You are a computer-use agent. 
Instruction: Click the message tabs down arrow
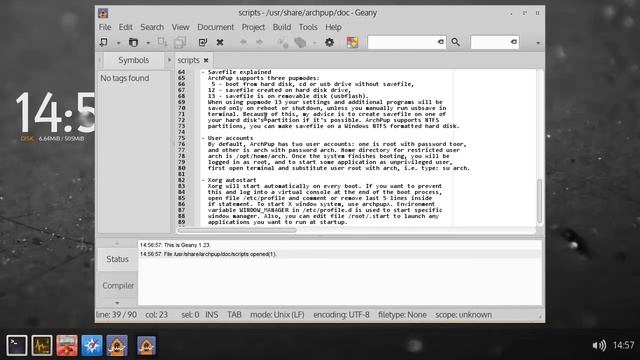tap(117, 303)
